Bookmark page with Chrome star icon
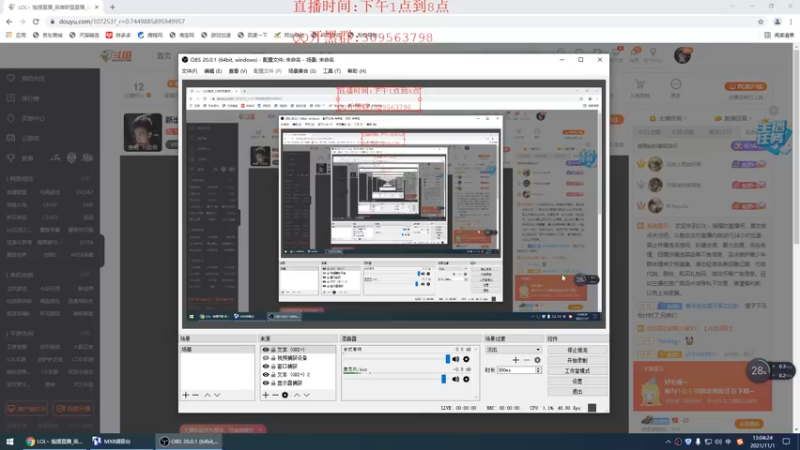This screenshot has height=450, width=800. 761,21
